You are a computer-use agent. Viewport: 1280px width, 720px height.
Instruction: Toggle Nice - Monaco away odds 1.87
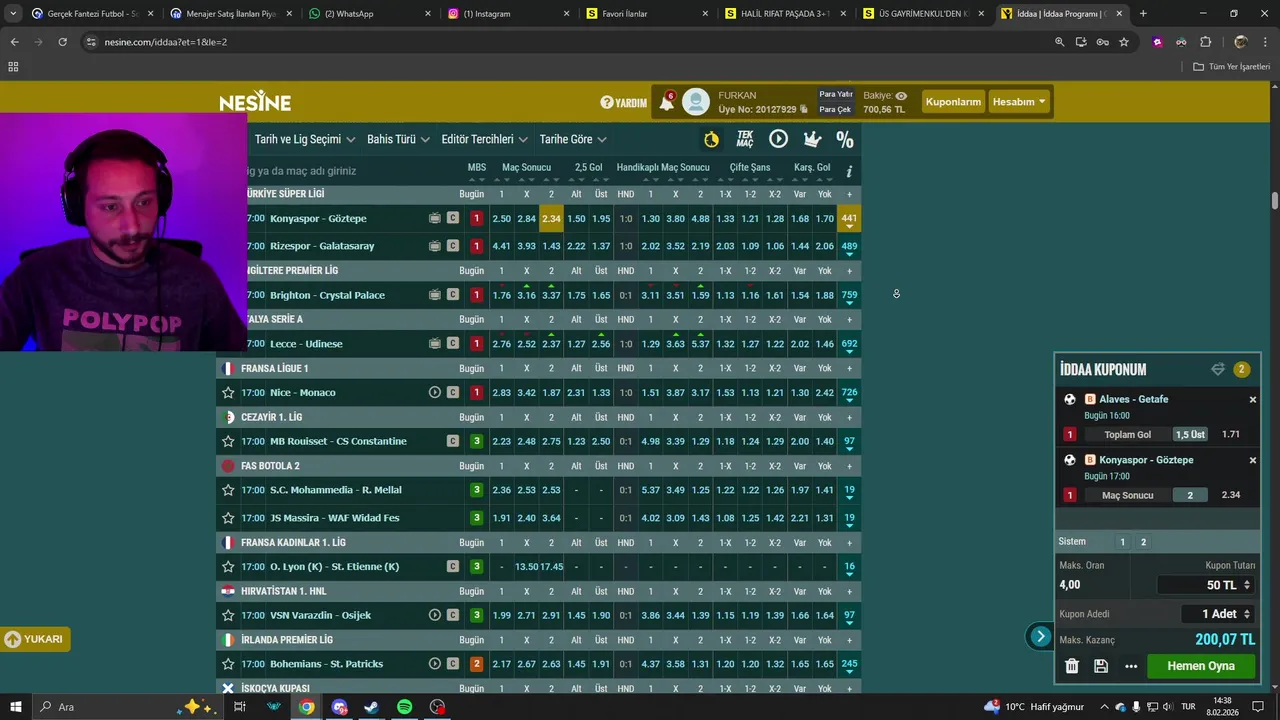(x=551, y=392)
